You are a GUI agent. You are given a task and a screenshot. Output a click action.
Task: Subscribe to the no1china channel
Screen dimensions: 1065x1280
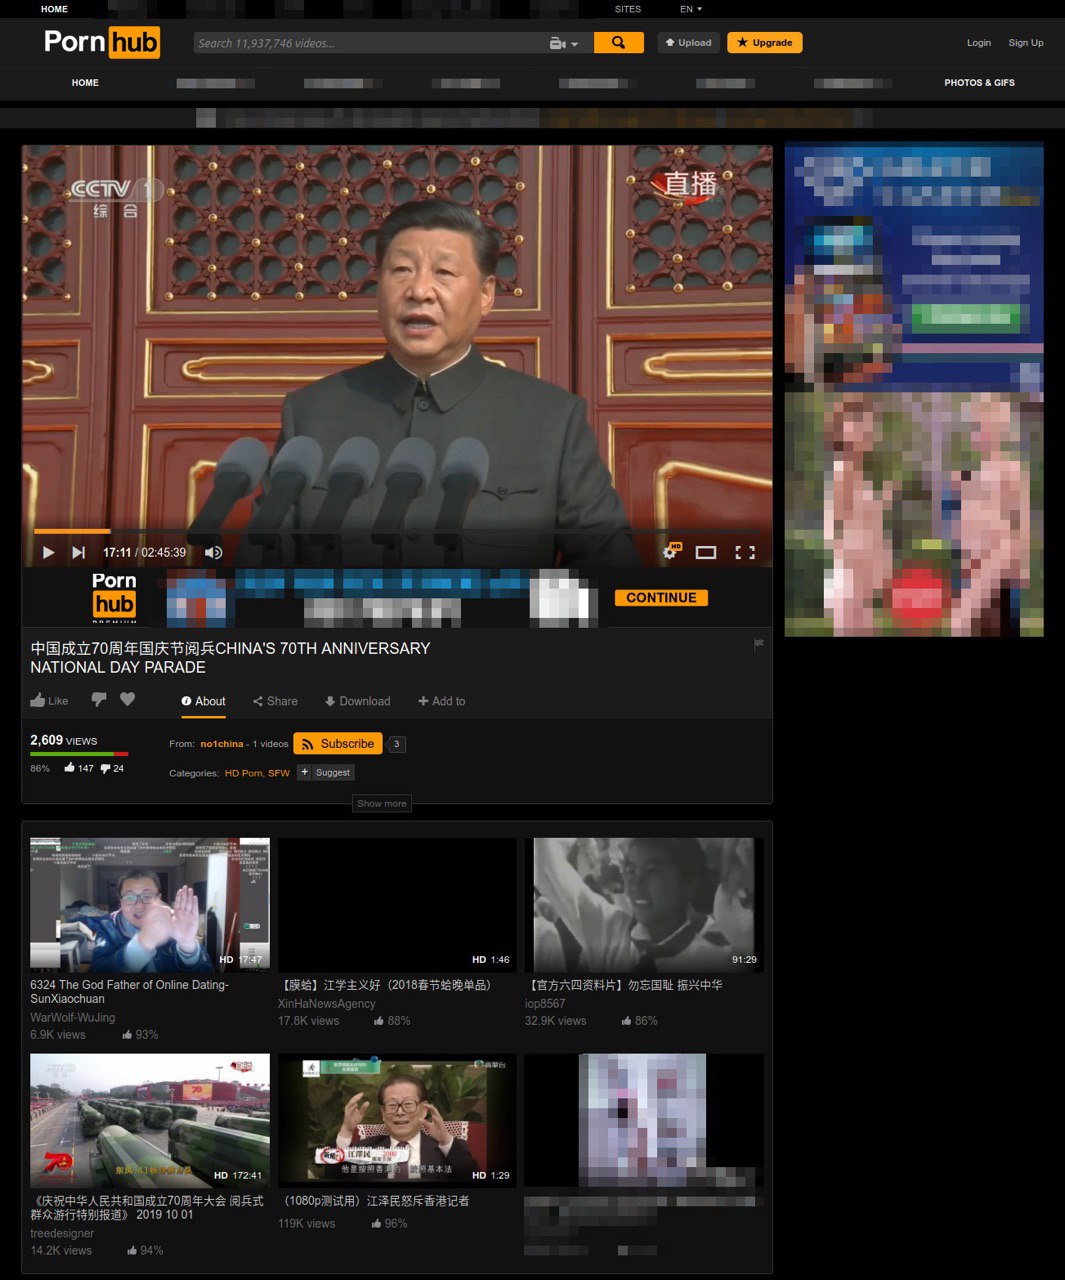(338, 744)
